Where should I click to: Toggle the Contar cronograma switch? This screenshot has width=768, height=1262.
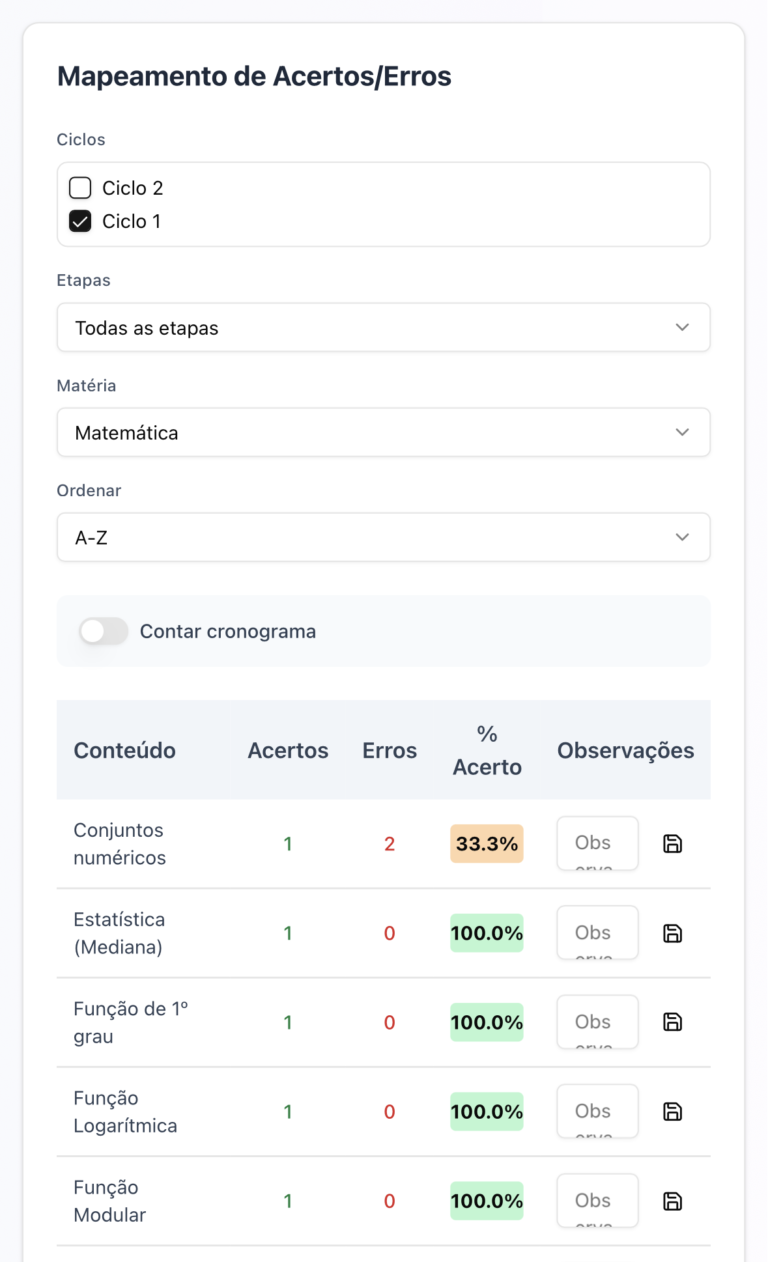(104, 631)
